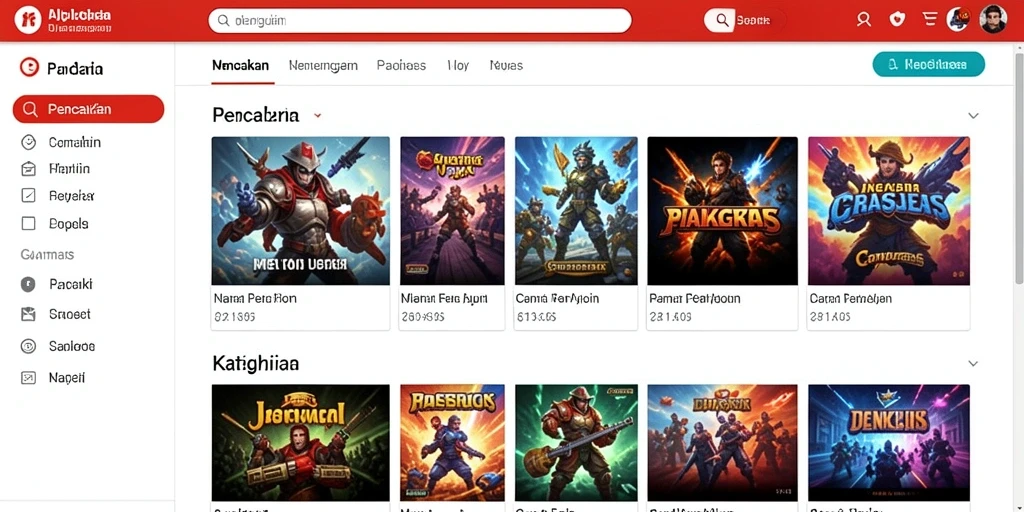Open the PIAKGRAS game thumbnail
The image size is (1024, 512).
pyautogui.click(x=722, y=210)
